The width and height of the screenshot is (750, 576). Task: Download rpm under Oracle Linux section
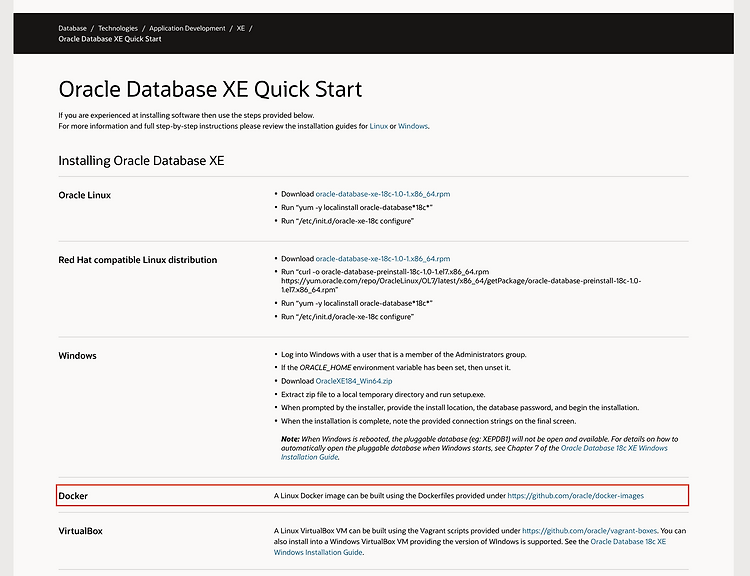(383, 194)
